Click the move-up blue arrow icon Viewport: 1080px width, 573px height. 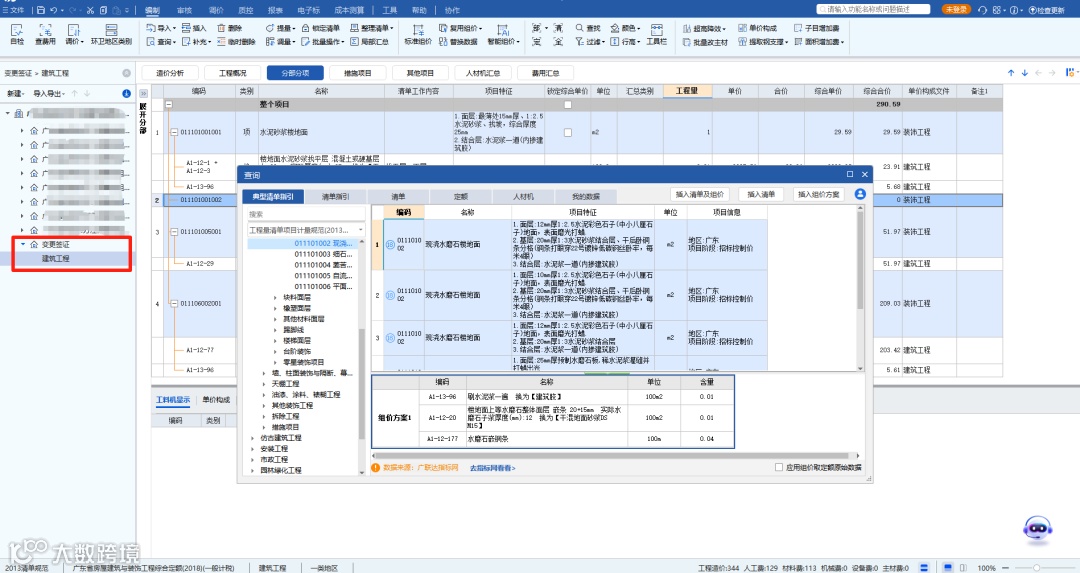(x=1010, y=72)
